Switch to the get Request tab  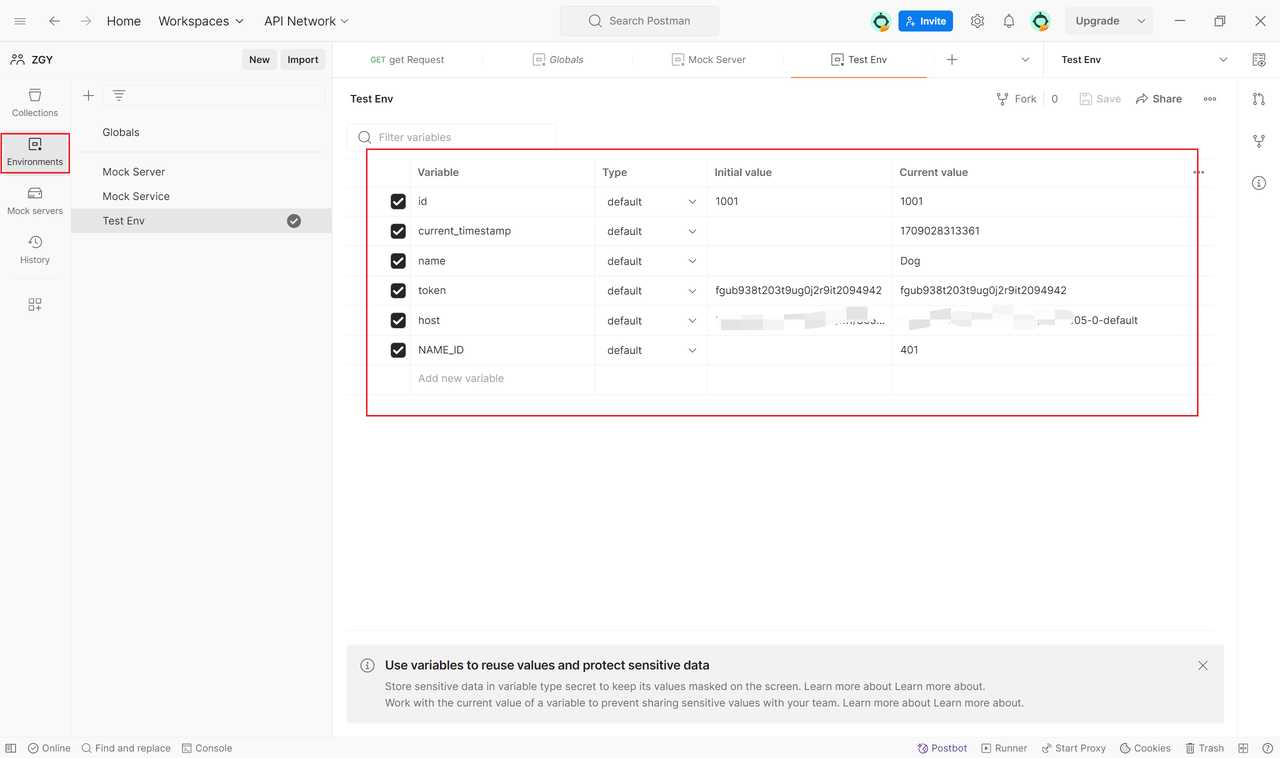pos(407,60)
